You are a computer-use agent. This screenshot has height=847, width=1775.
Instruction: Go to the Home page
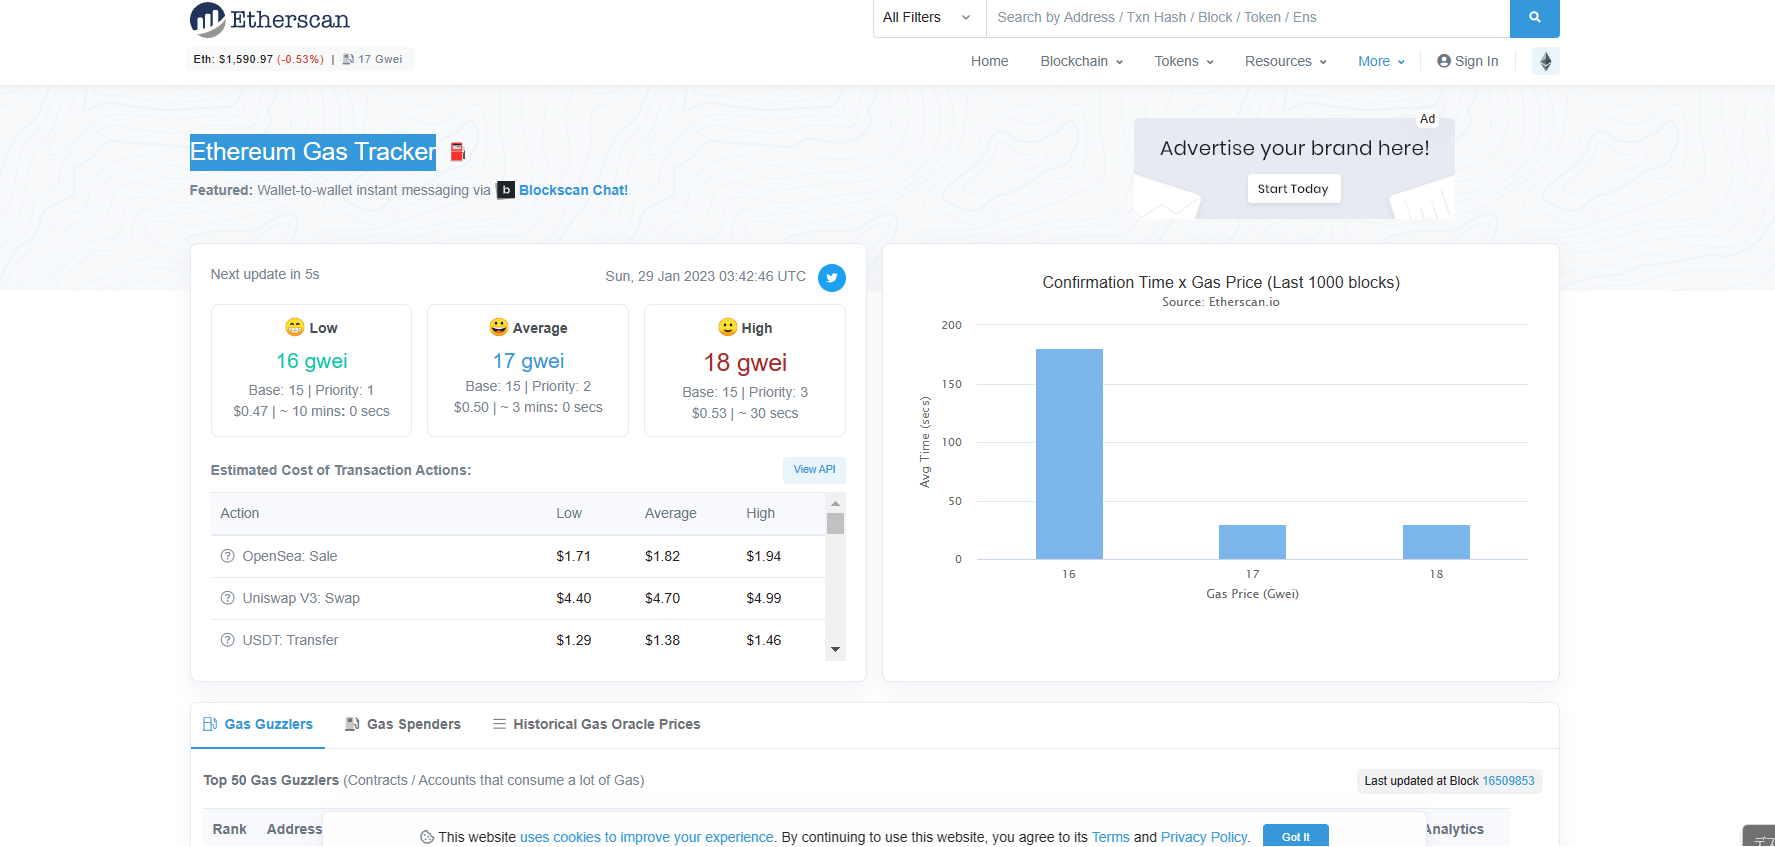[x=989, y=61]
